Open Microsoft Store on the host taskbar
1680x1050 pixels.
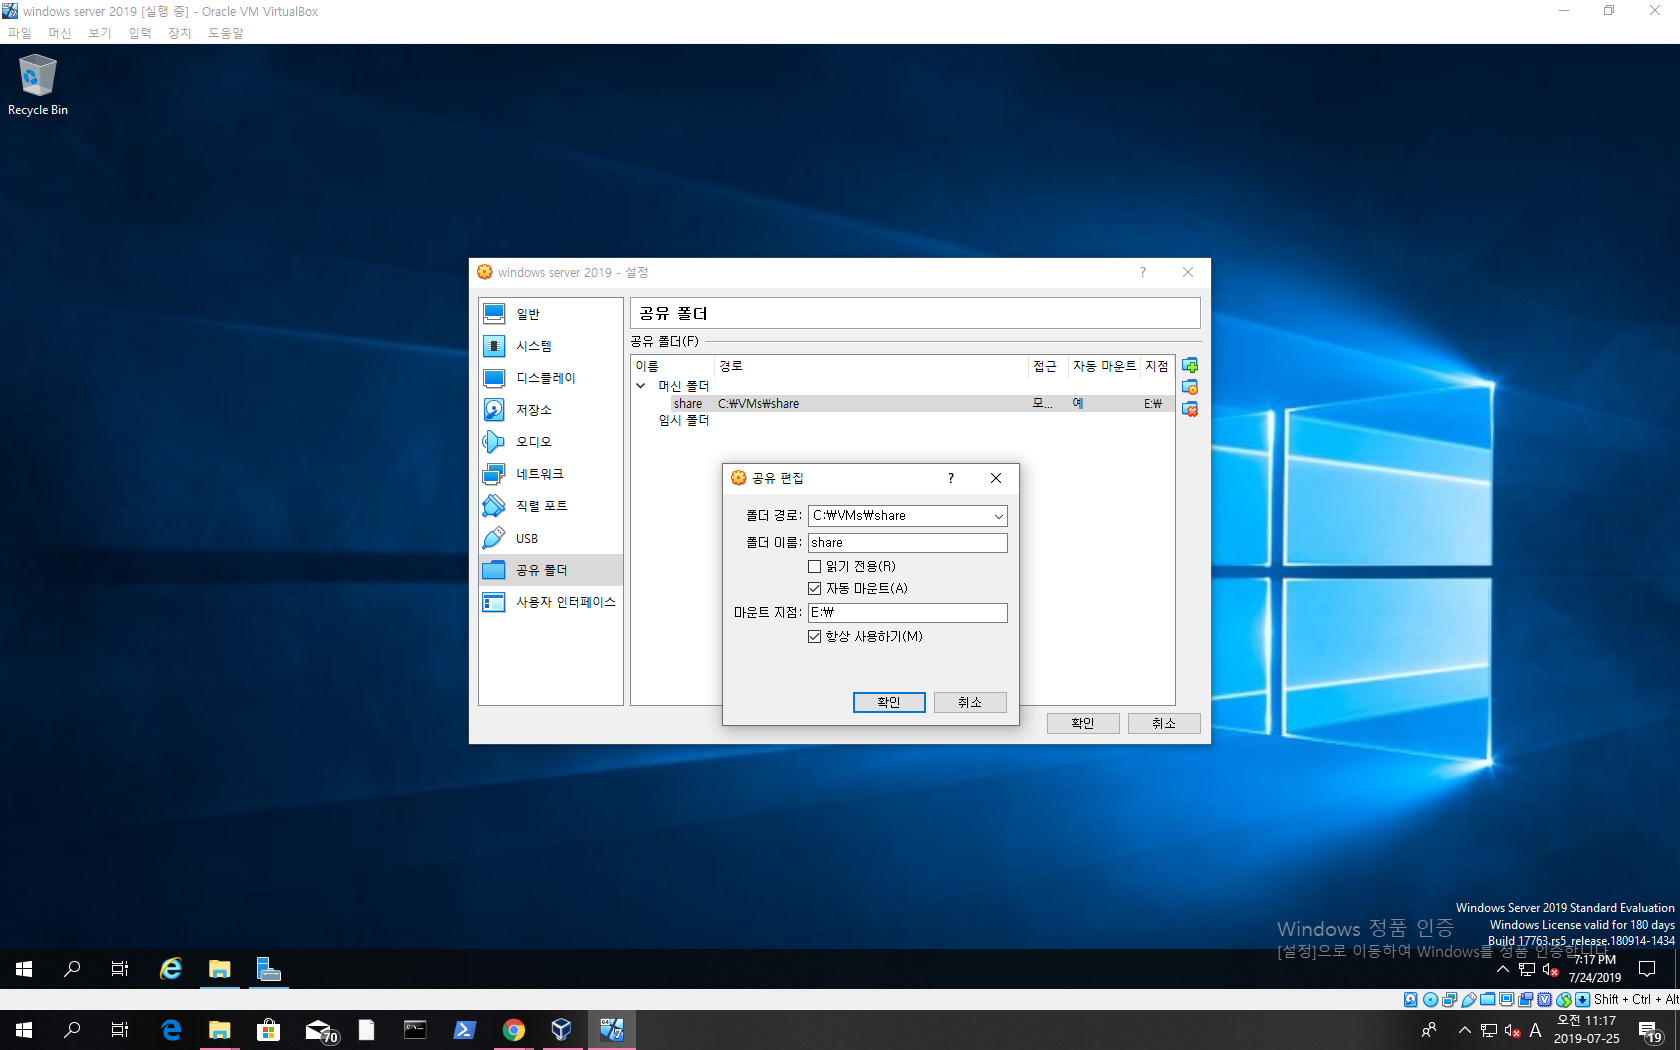(268, 1030)
